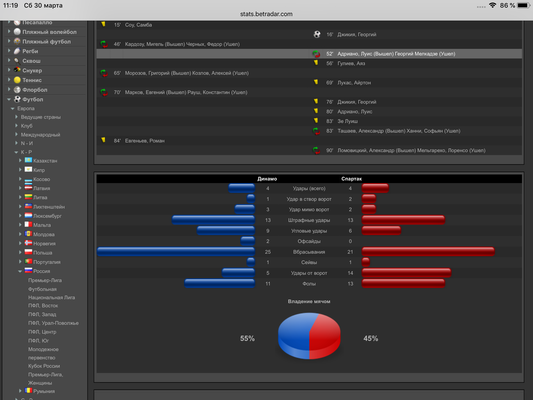Click the Футбол soccer ball icon
Viewport: 533px width, 400px height.
coord(17,99)
